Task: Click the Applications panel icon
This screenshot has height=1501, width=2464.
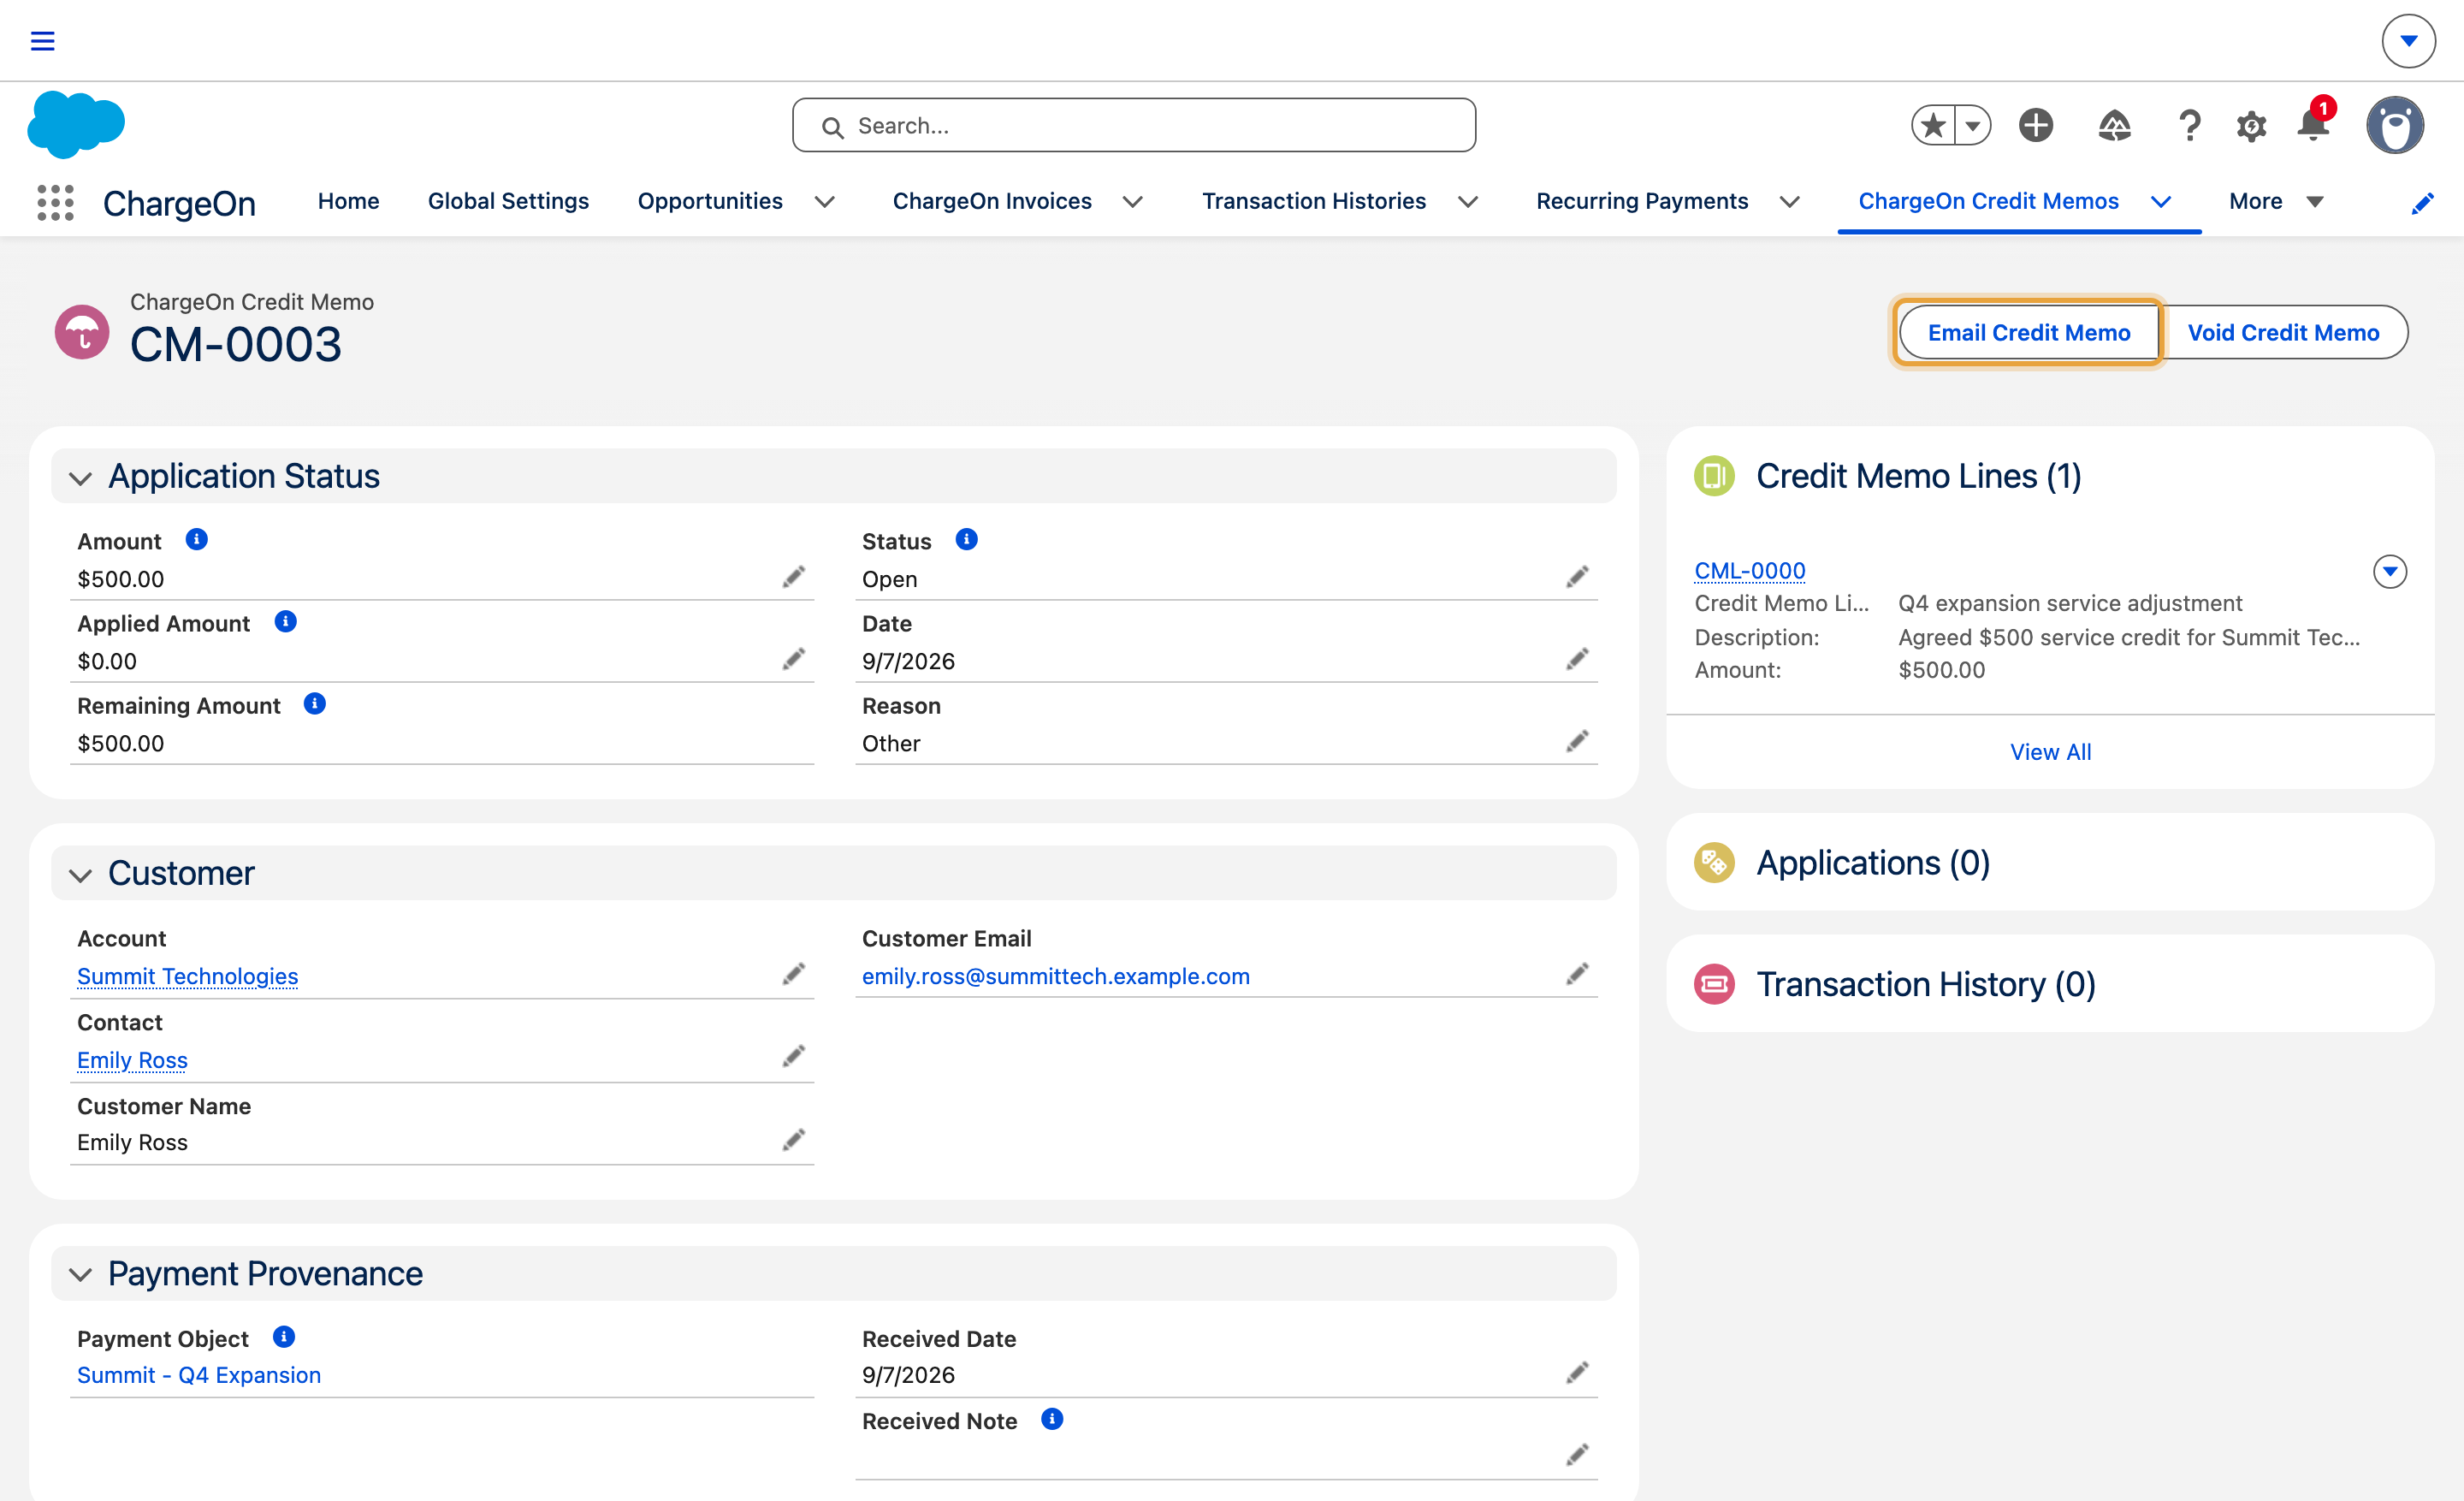Action: [x=1714, y=862]
